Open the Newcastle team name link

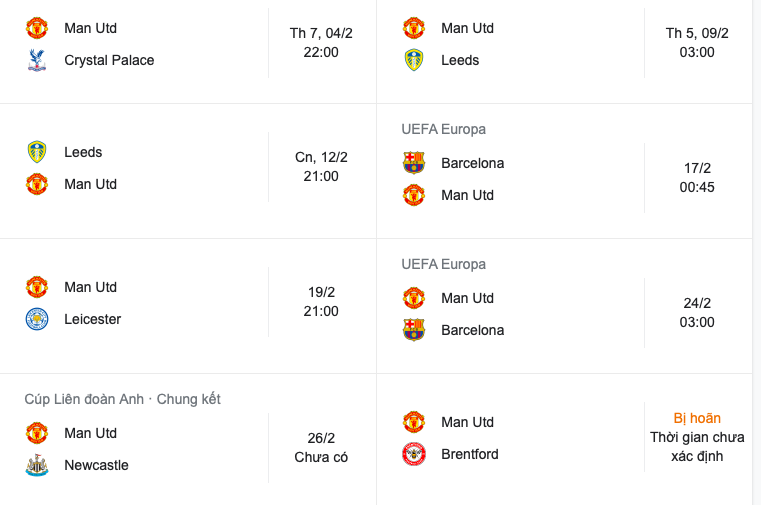(96, 465)
